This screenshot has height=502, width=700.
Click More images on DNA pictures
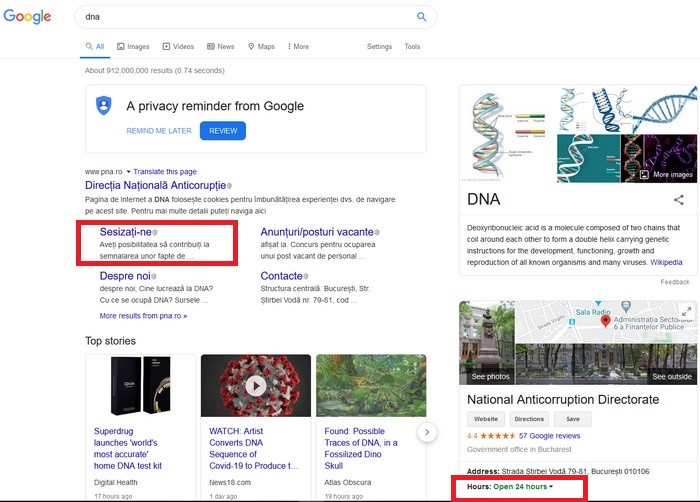667,175
